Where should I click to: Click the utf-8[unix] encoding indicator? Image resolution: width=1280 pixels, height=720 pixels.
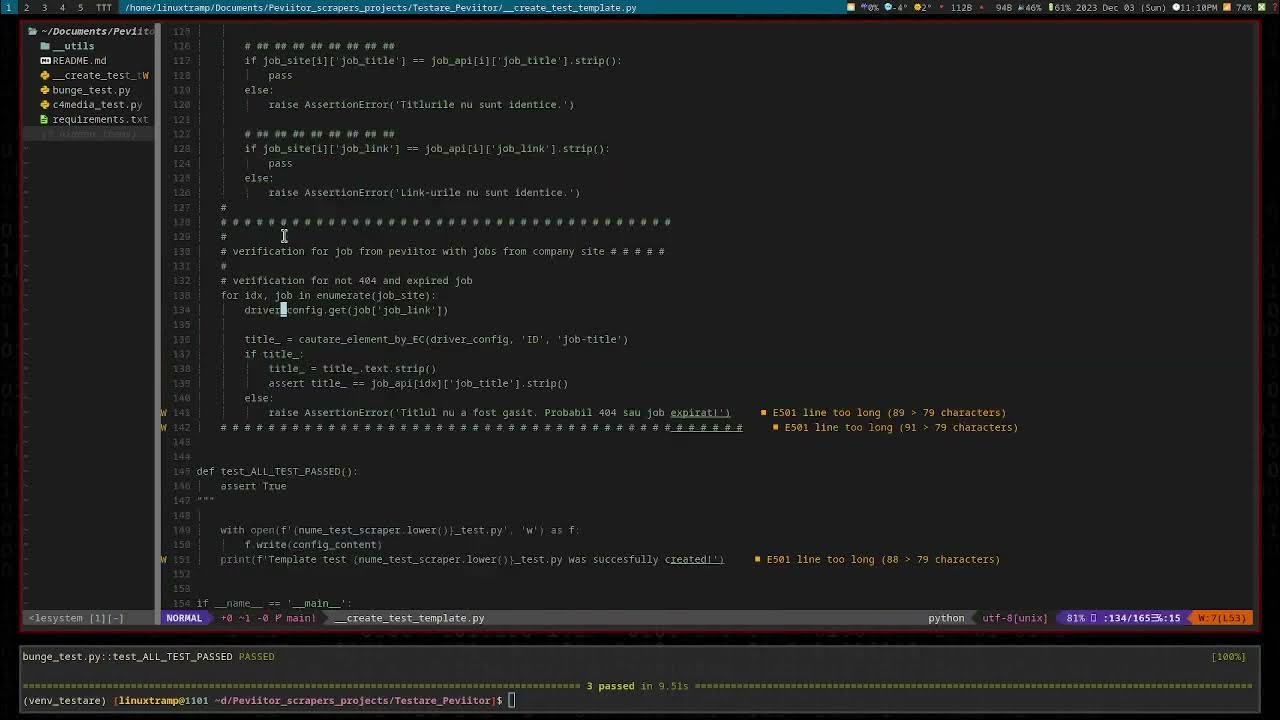point(1015,618)
